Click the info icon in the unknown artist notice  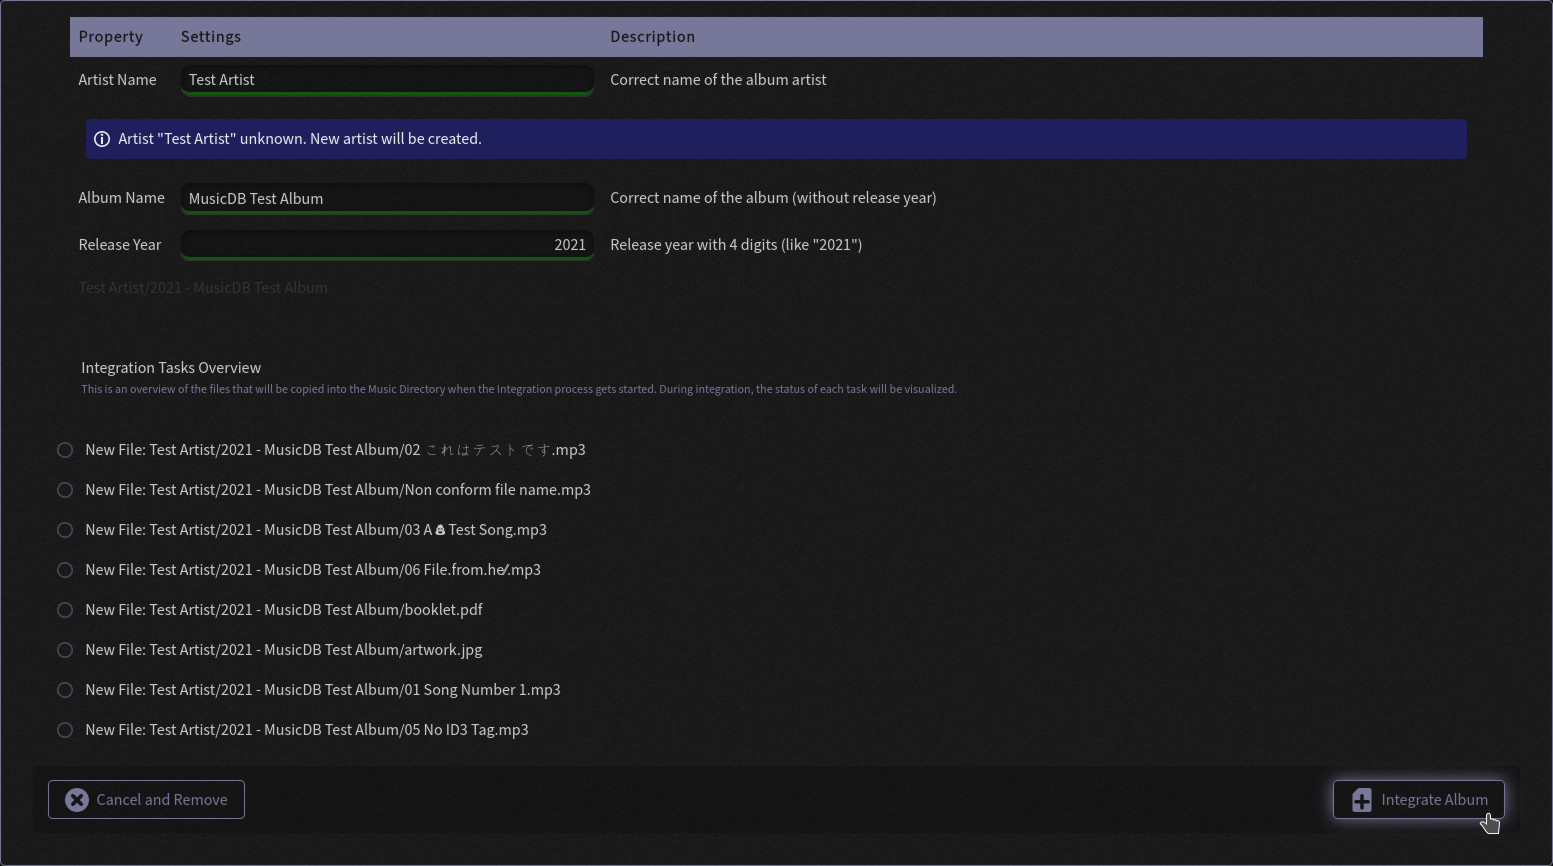click(x=102, y=139)
